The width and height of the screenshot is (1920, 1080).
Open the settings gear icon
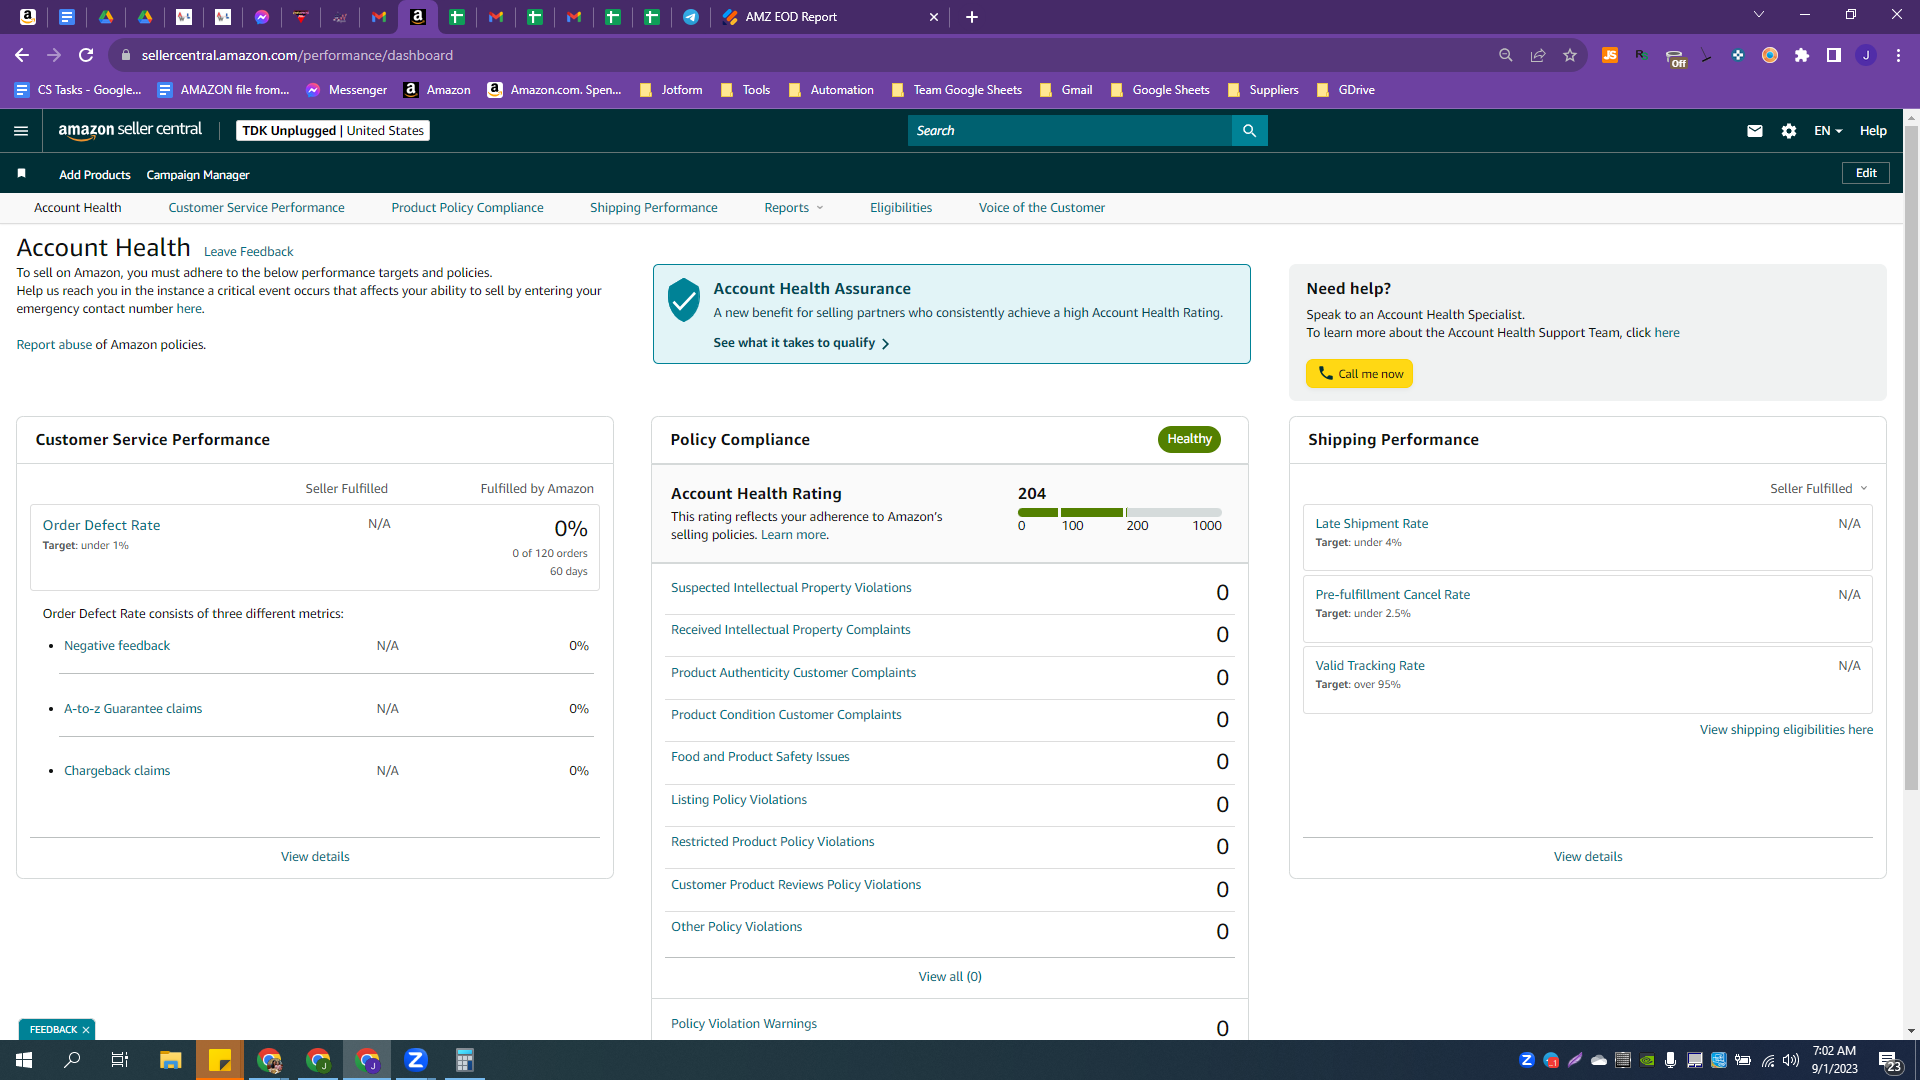1789,131
